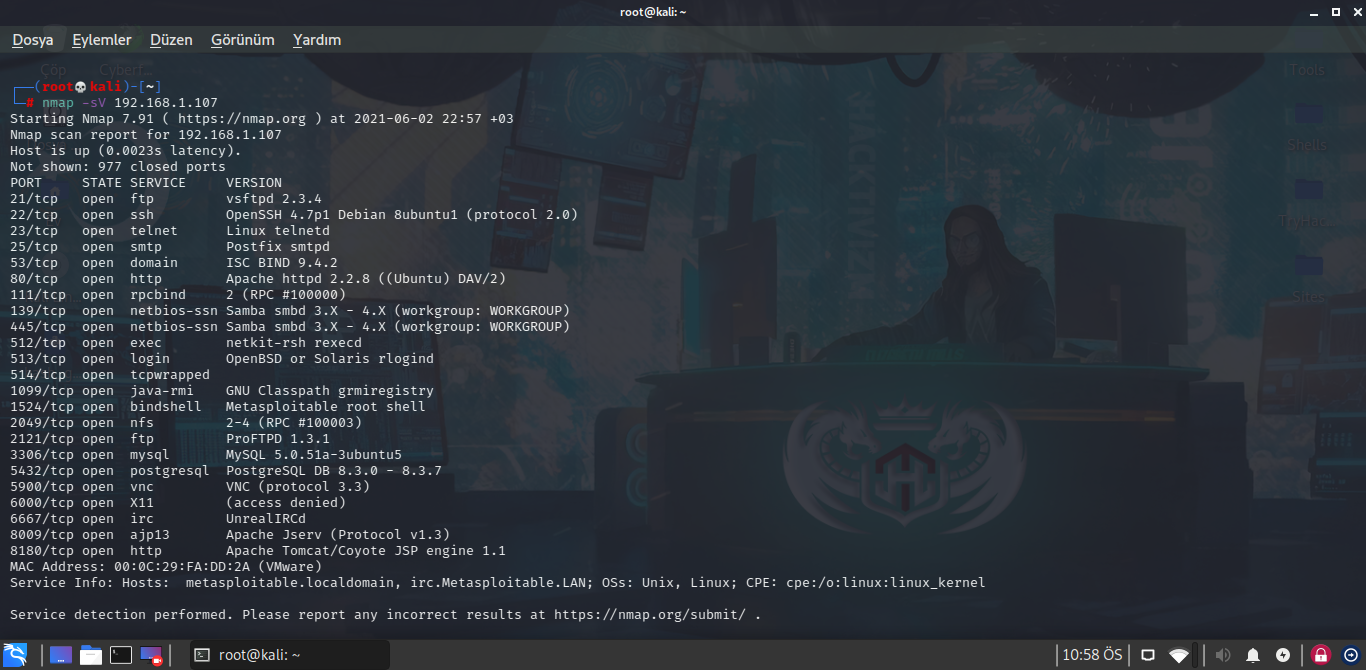Click the SERVICE column header
The height and width of the screenshot is (670, 1366).
click(x=158, y=183)
